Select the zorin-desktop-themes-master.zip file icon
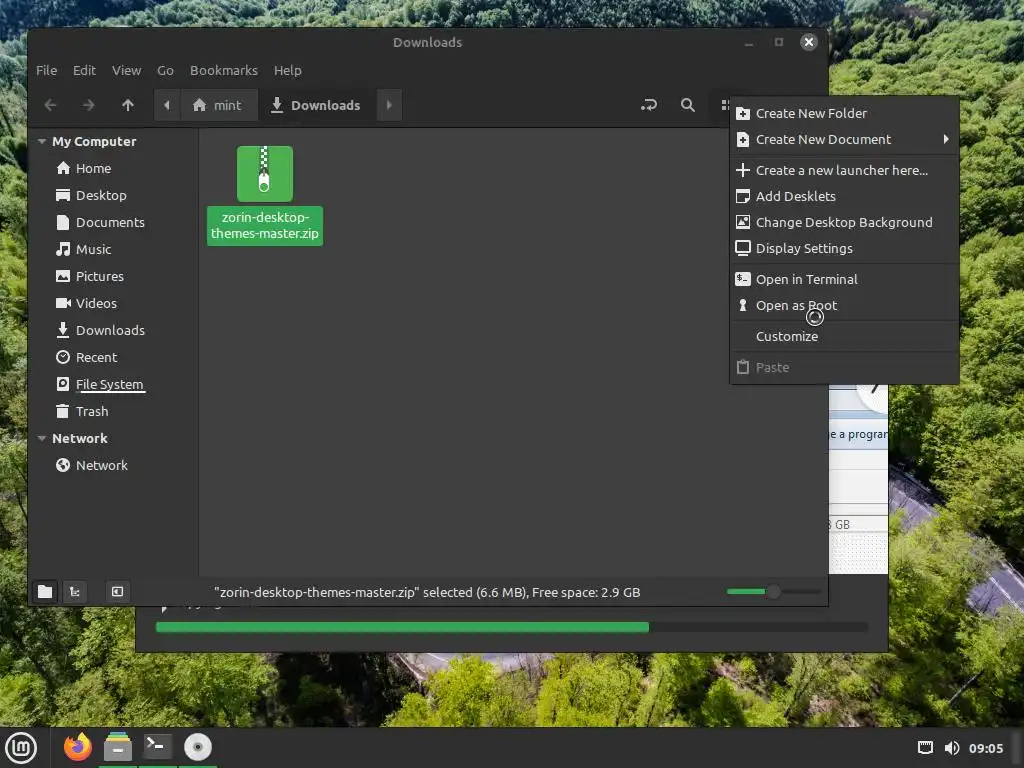The width and height of the screenshot is (1024, 768). [264, 174]
